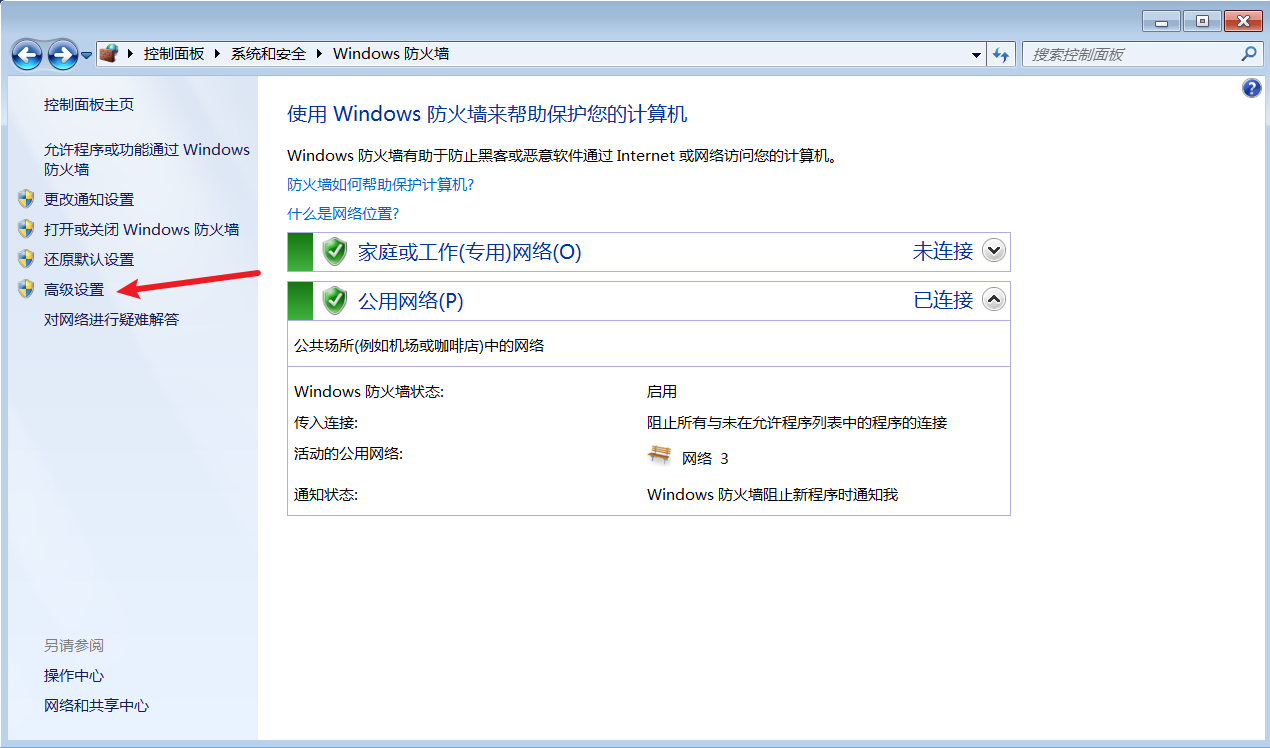Click the 网络 3 network name

point(705,458)
